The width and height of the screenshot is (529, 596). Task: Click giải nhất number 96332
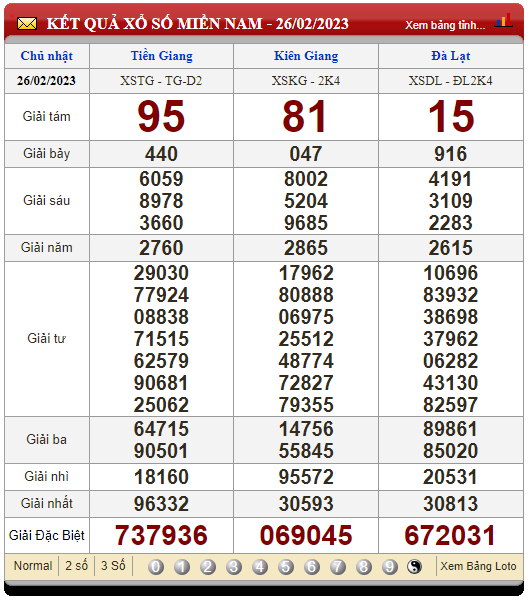coord(161,504)
